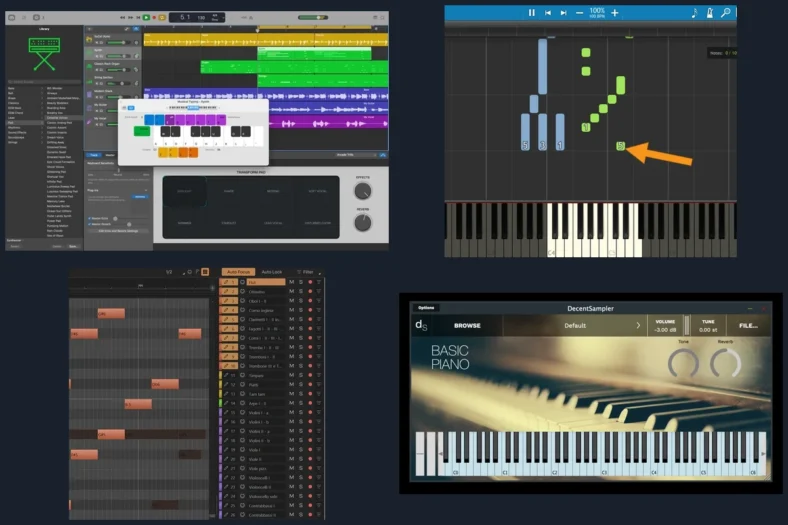Click the Library sound search field
Viewport: 788px width, 525px height.
click(x=44, y=82)
